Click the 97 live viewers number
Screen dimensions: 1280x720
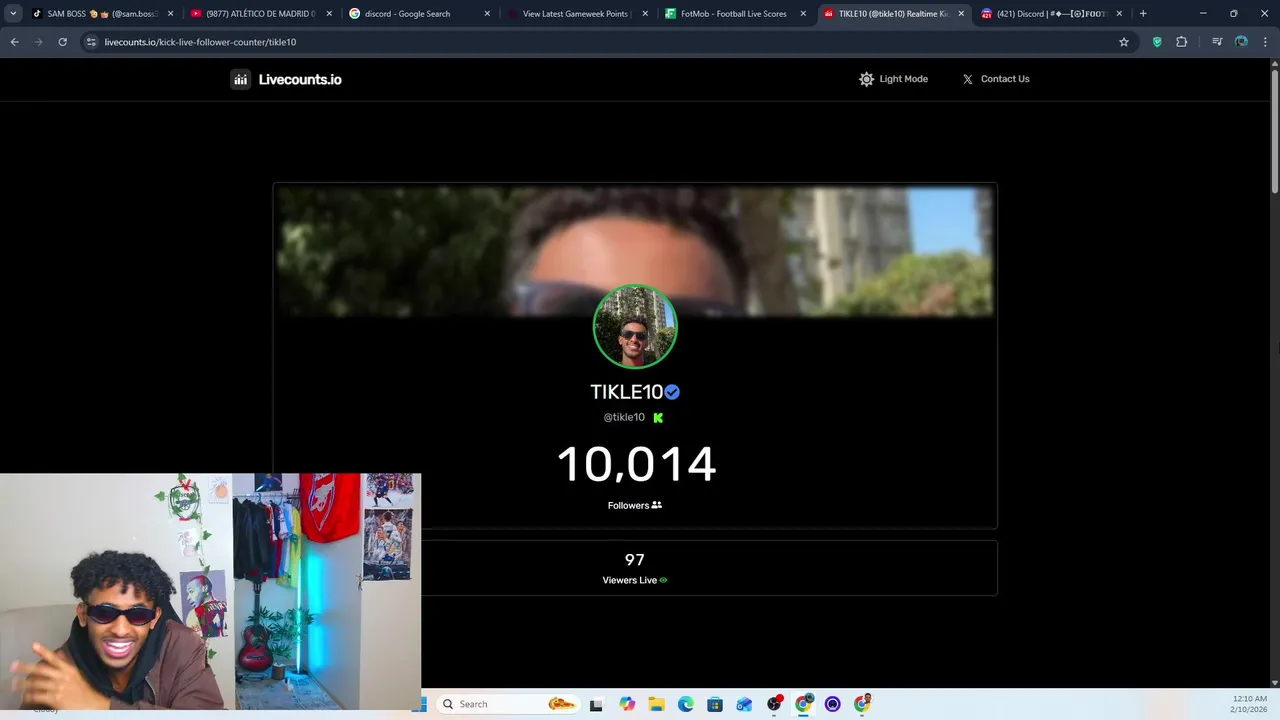(635, 560)
